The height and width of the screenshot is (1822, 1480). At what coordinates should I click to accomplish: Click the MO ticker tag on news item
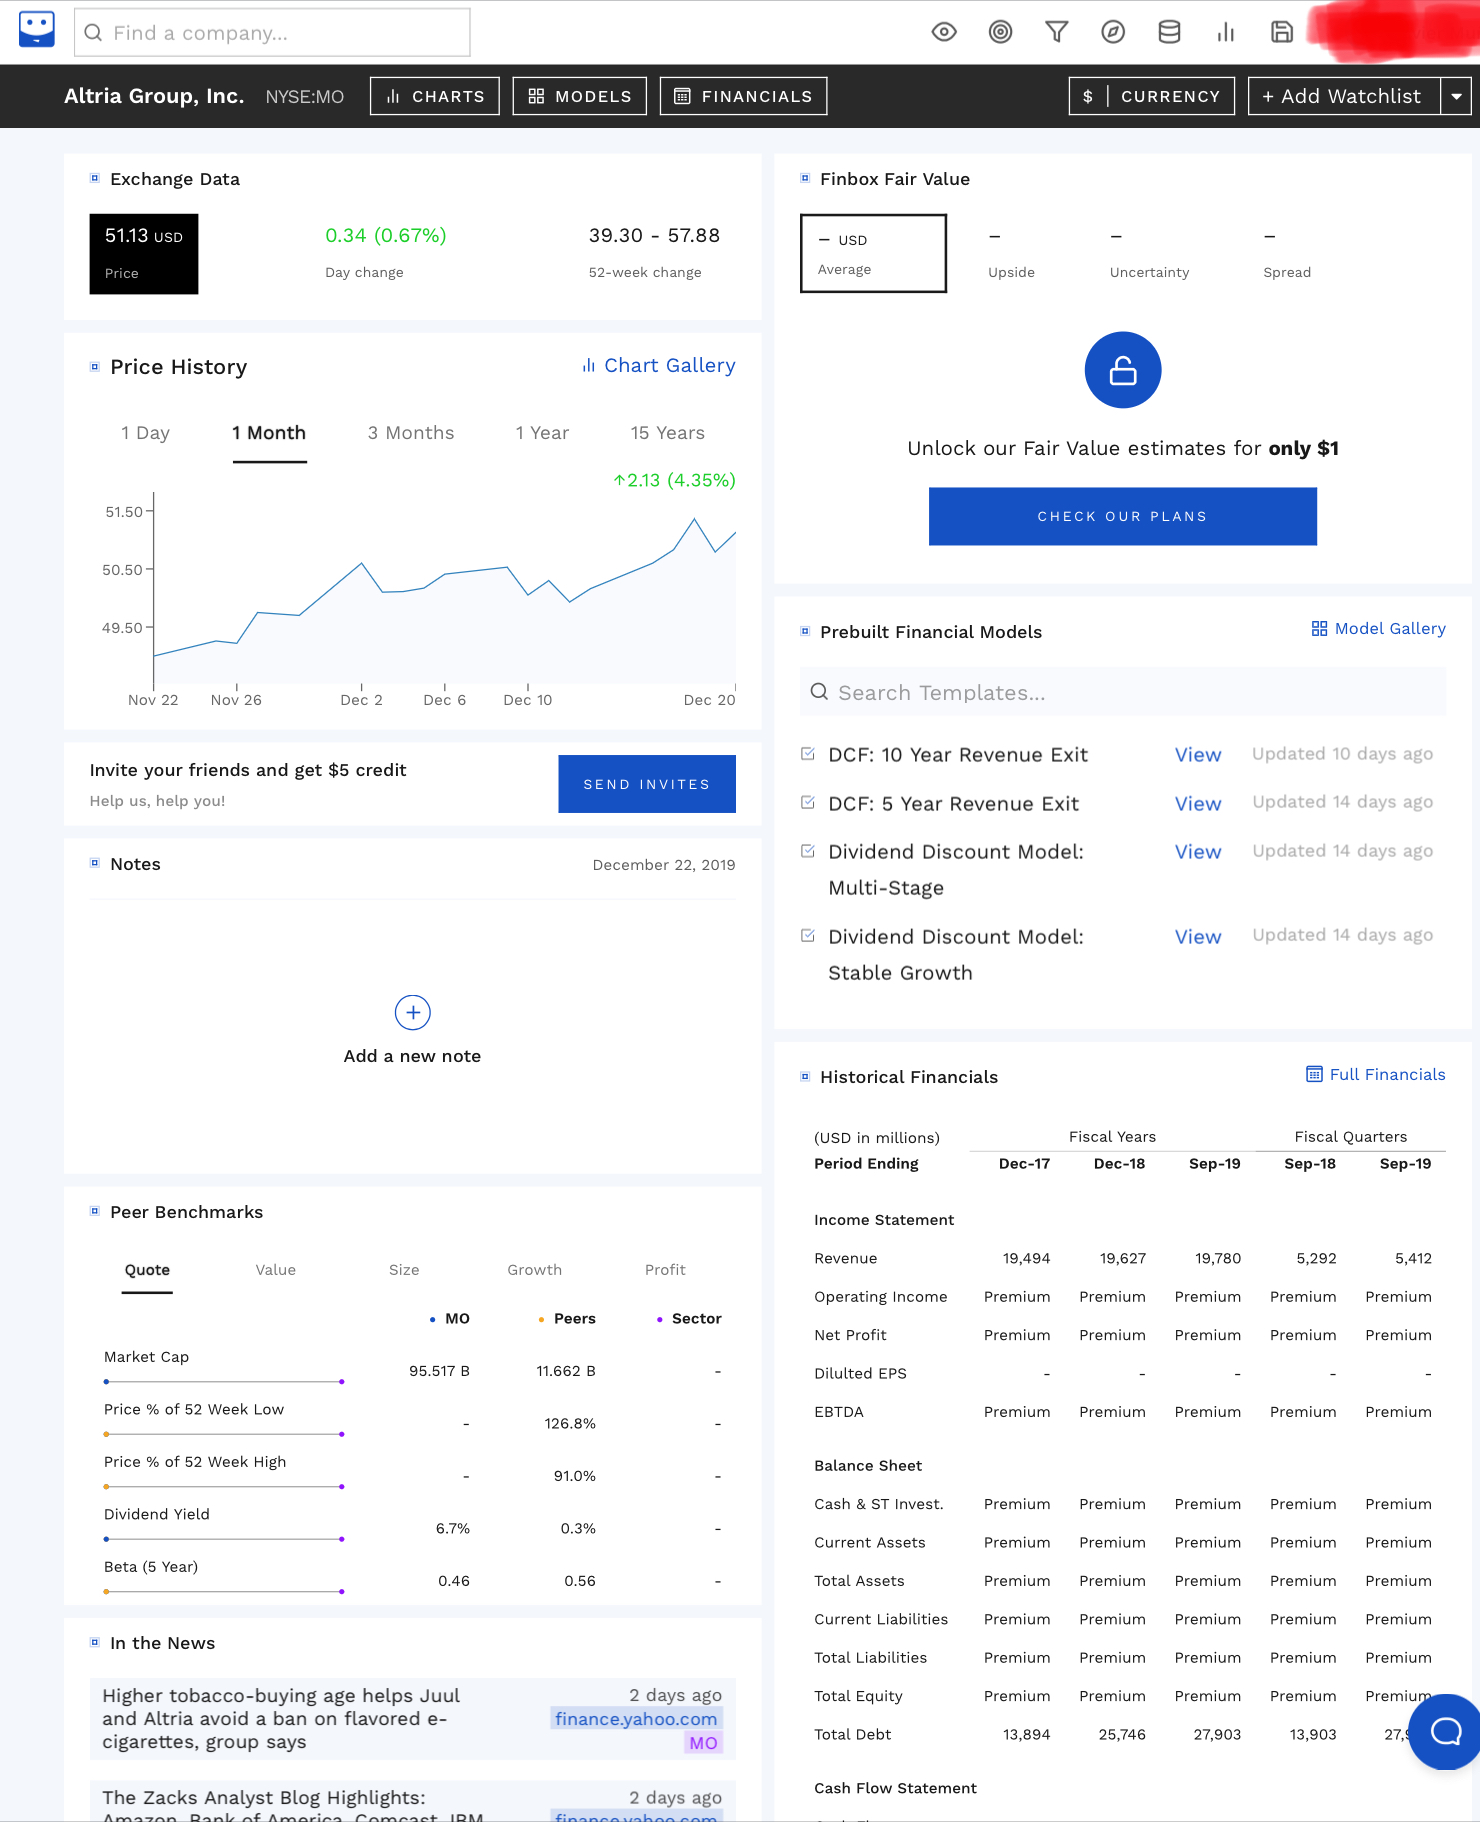point(703,1743)
